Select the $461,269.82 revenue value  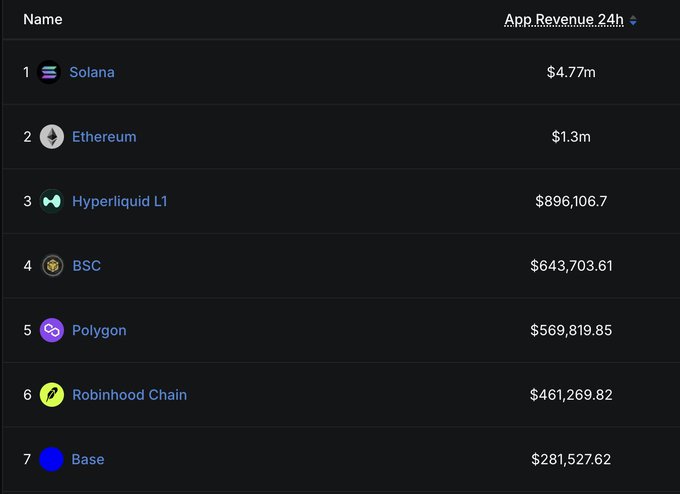[571, 395]
